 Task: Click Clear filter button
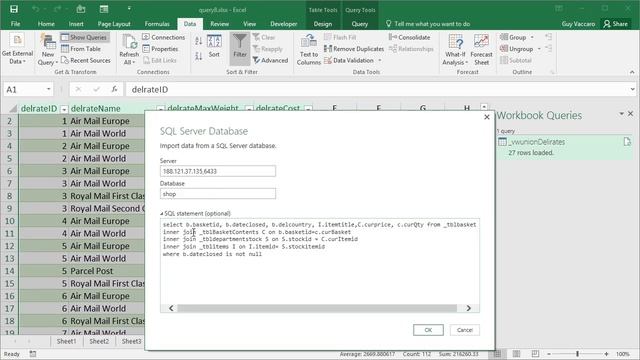(264, 37)
